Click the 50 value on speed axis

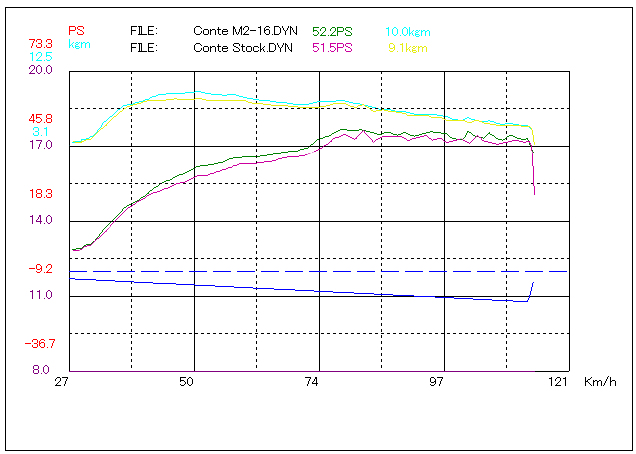(x=187, y=383)
